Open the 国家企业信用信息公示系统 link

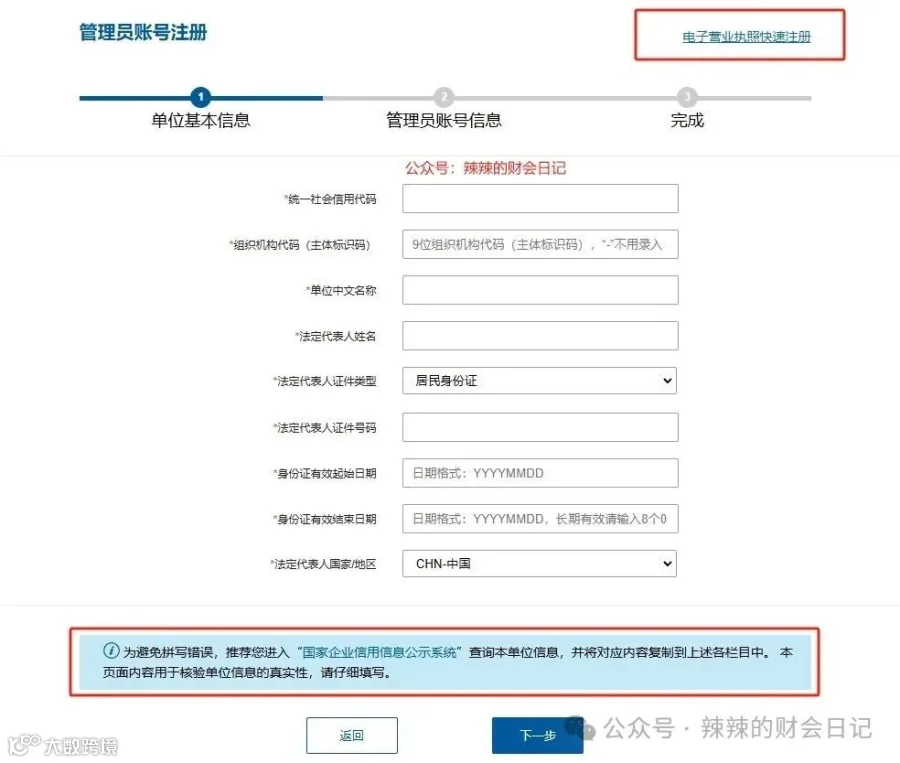(379, 652)
